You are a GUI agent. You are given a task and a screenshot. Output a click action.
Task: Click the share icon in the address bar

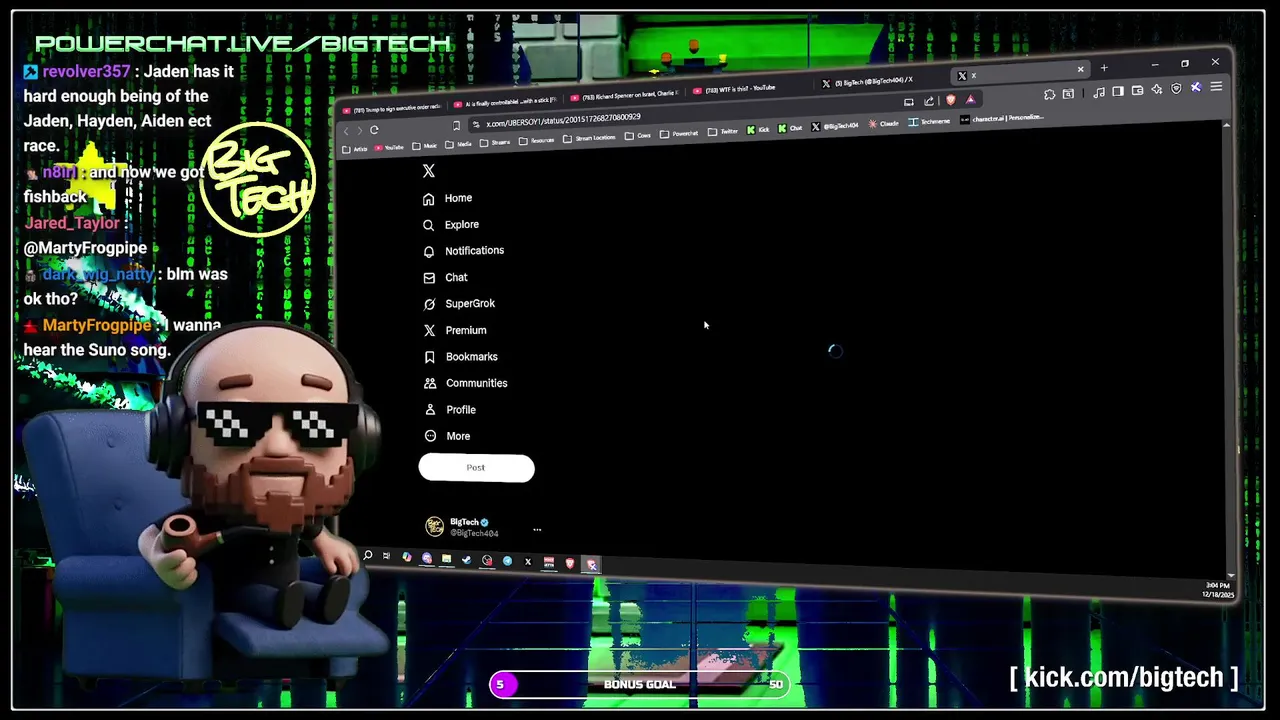(929, 101)
